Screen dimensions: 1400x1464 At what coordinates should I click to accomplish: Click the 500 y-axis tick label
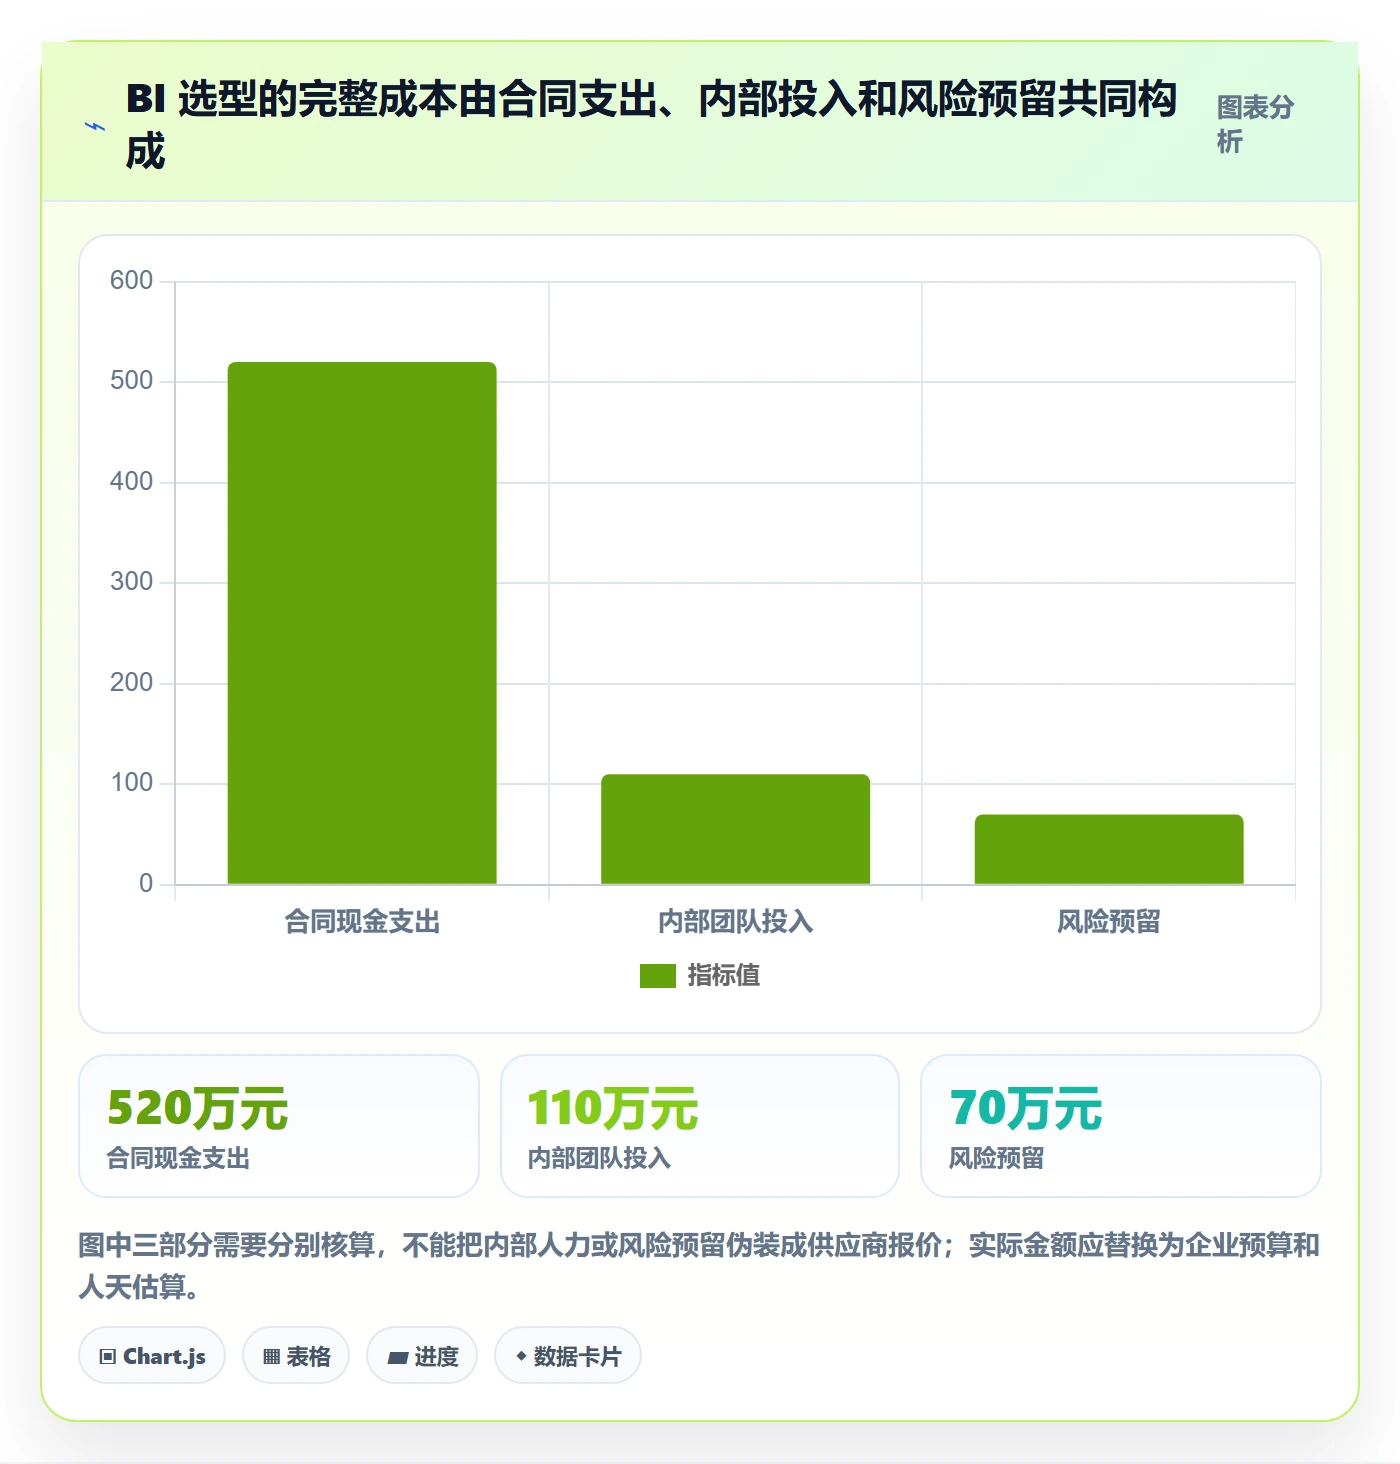pyautogui.click(x=131, y=380)
